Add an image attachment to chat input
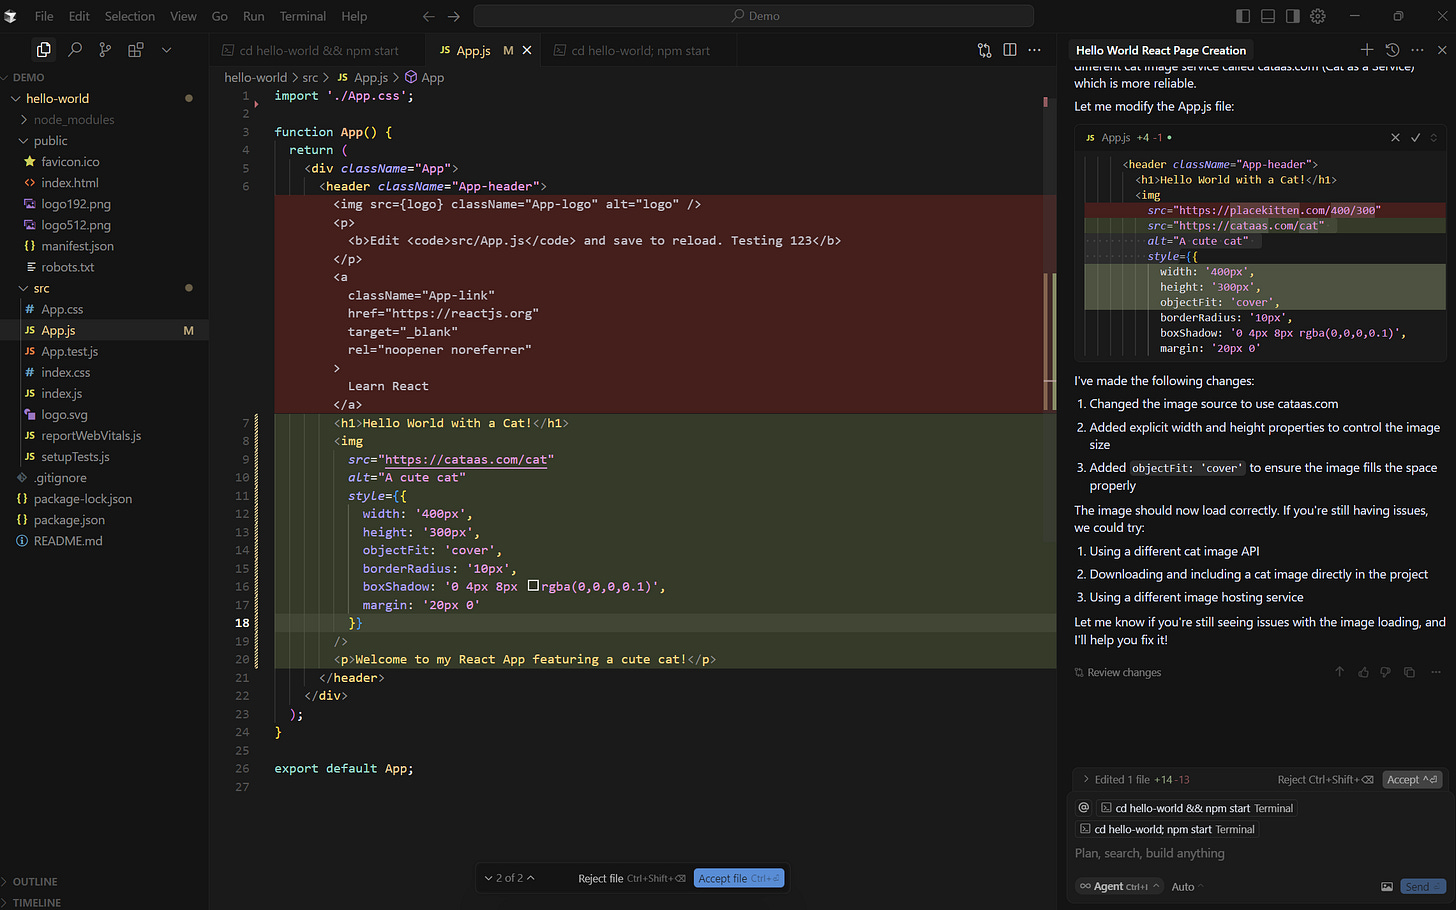 pos(1387,886)
